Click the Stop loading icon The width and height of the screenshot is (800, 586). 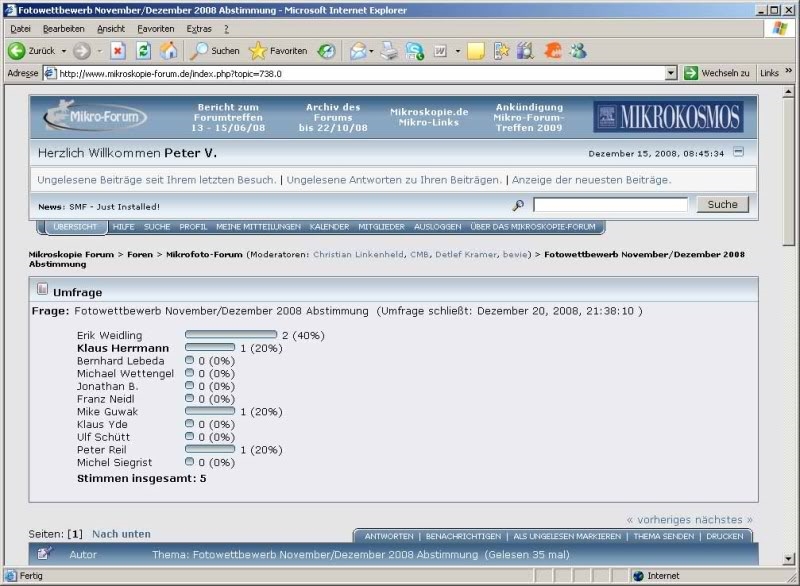118,51
